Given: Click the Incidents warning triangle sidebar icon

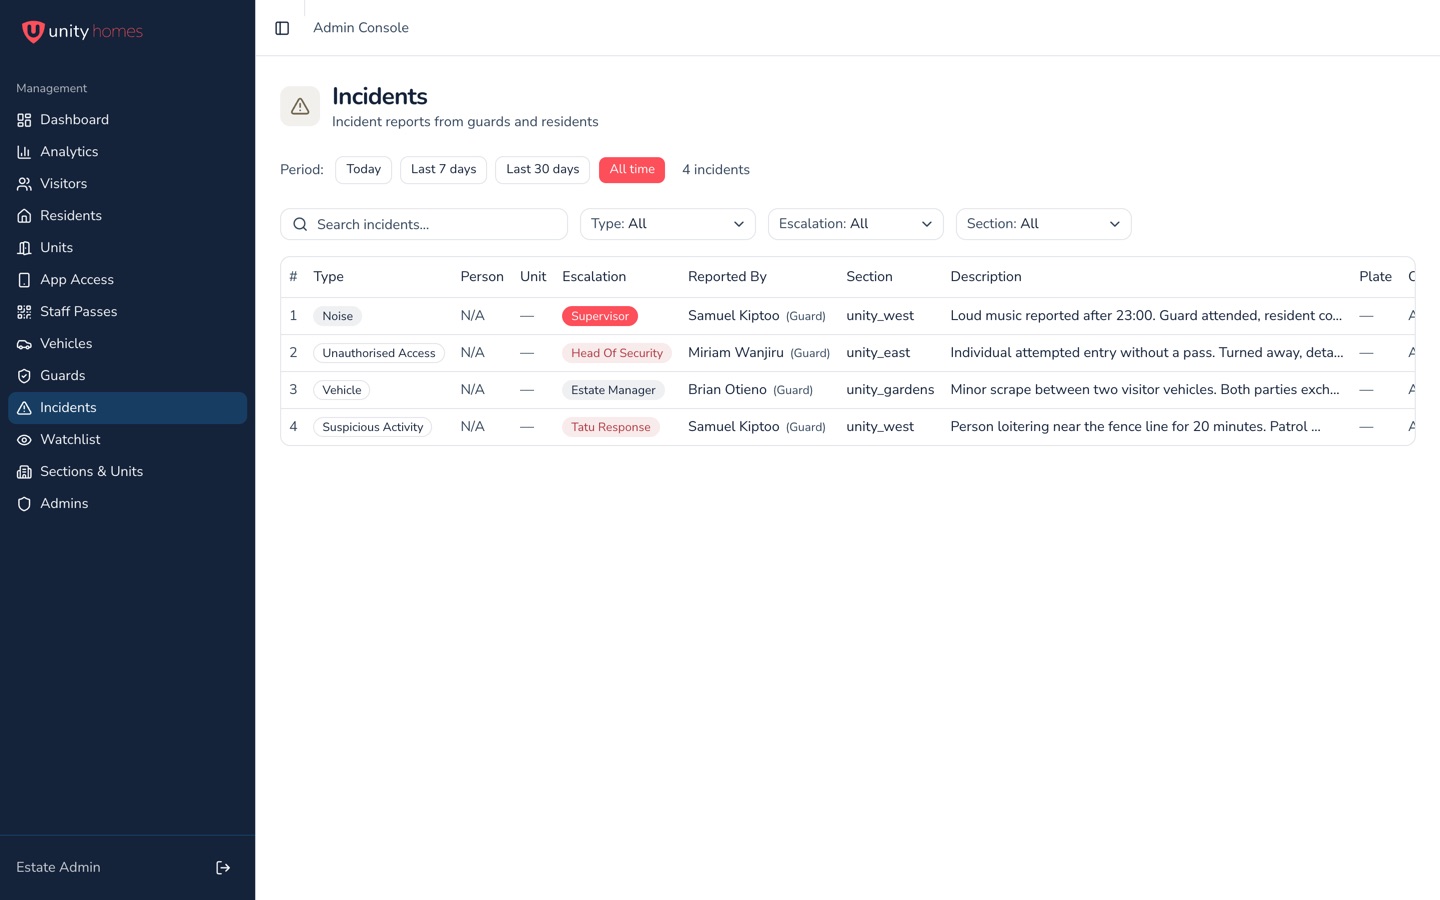Looking at the screenshot, I should click(x=24, y=408).
